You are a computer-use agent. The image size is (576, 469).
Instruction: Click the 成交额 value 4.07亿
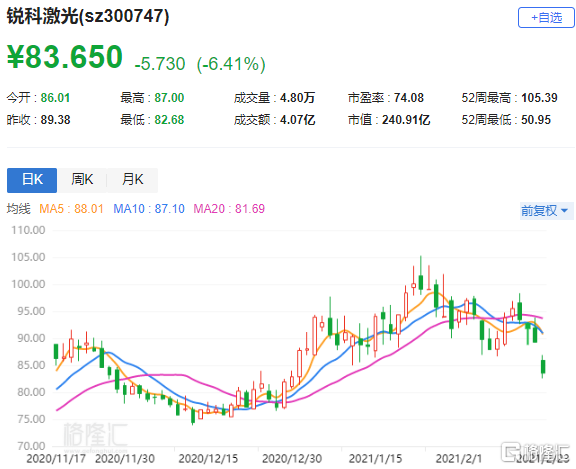(298, 120)
